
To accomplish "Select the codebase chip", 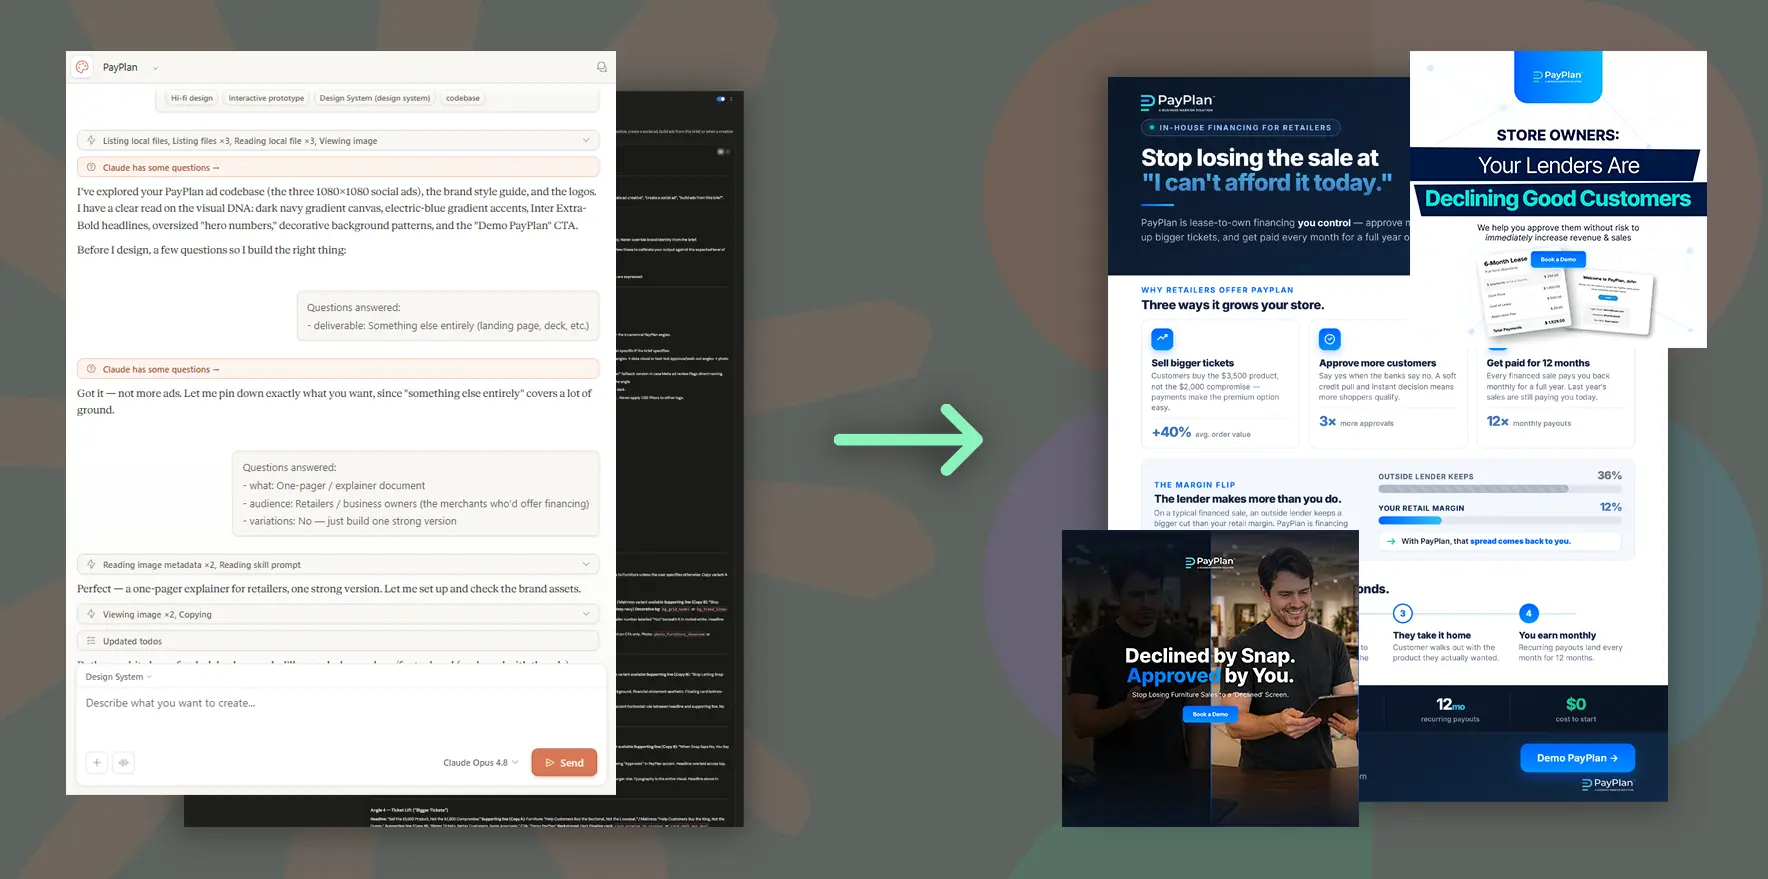I will tap(463, 98).
